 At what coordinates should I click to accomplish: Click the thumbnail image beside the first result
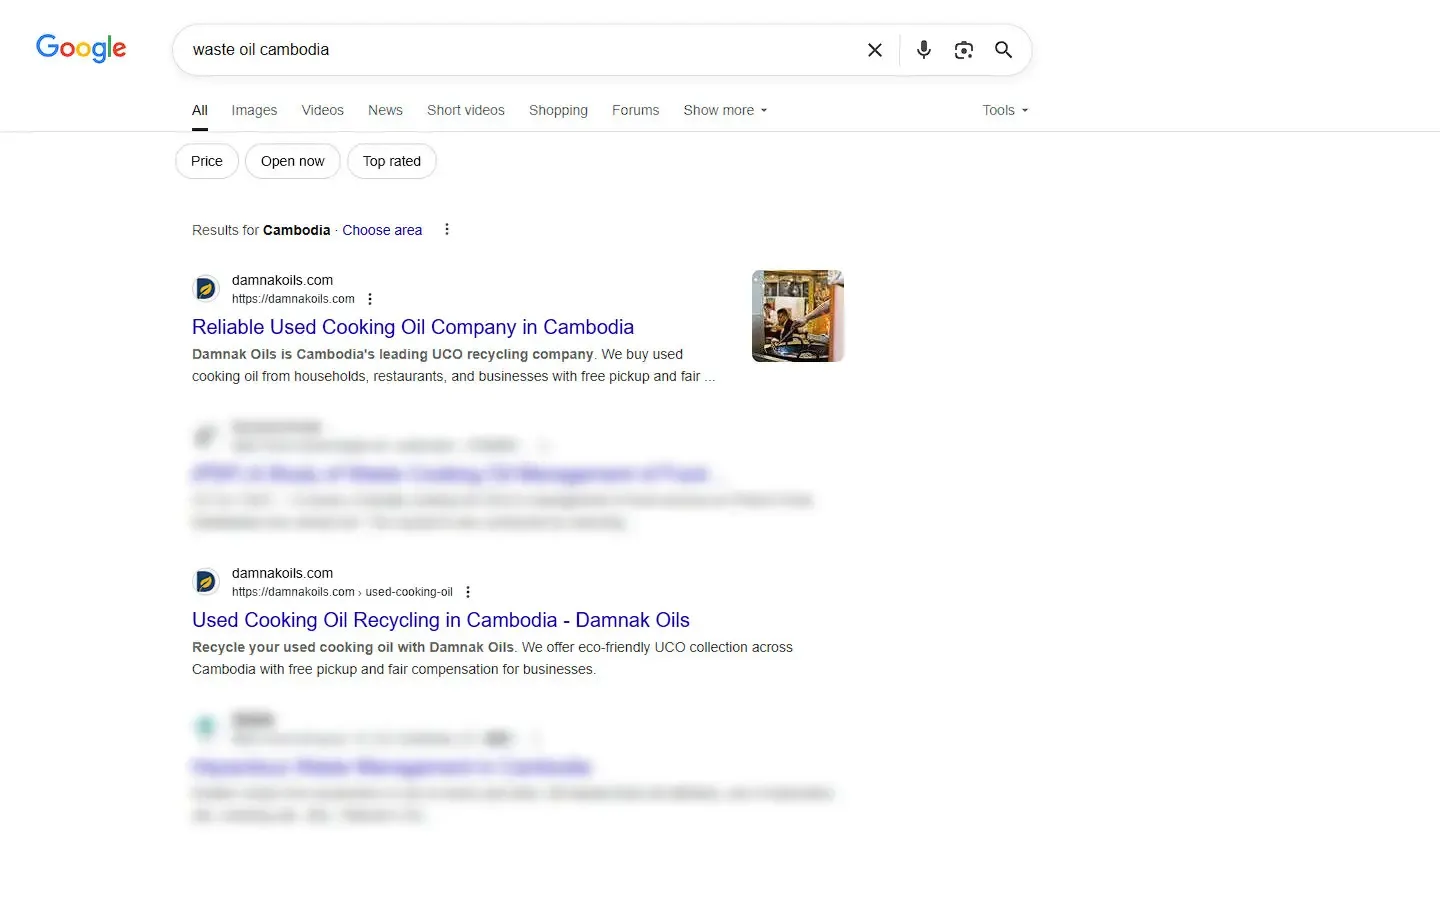(797, 315)
